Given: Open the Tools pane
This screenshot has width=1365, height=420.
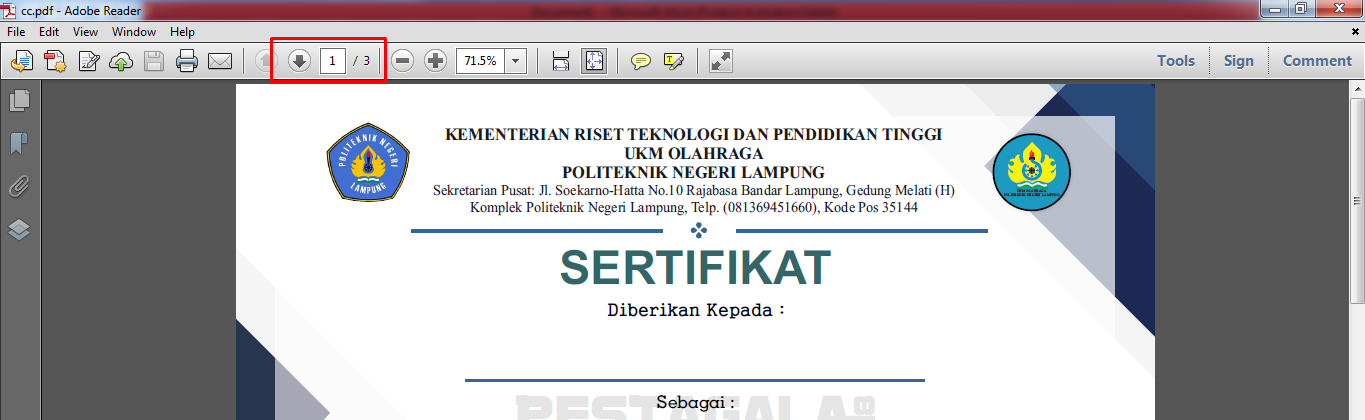Looking at the screenshot, I should click(x=1176, y=61).
